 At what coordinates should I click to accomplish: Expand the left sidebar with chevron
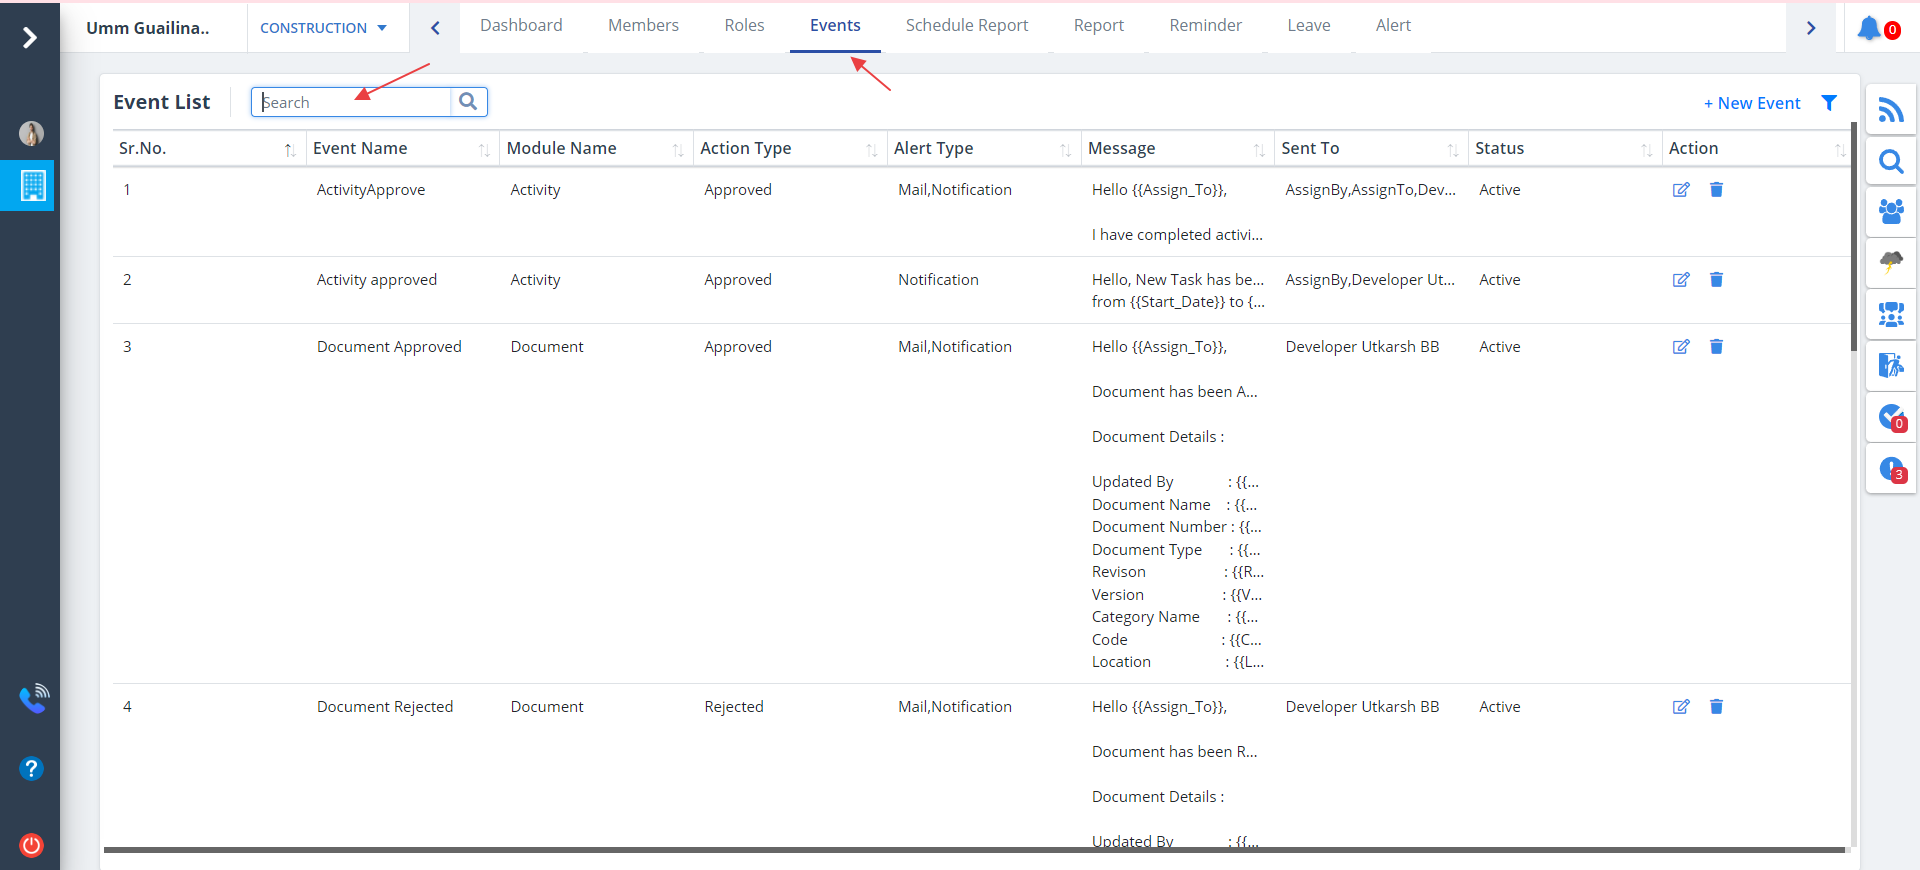coord(30,38)
